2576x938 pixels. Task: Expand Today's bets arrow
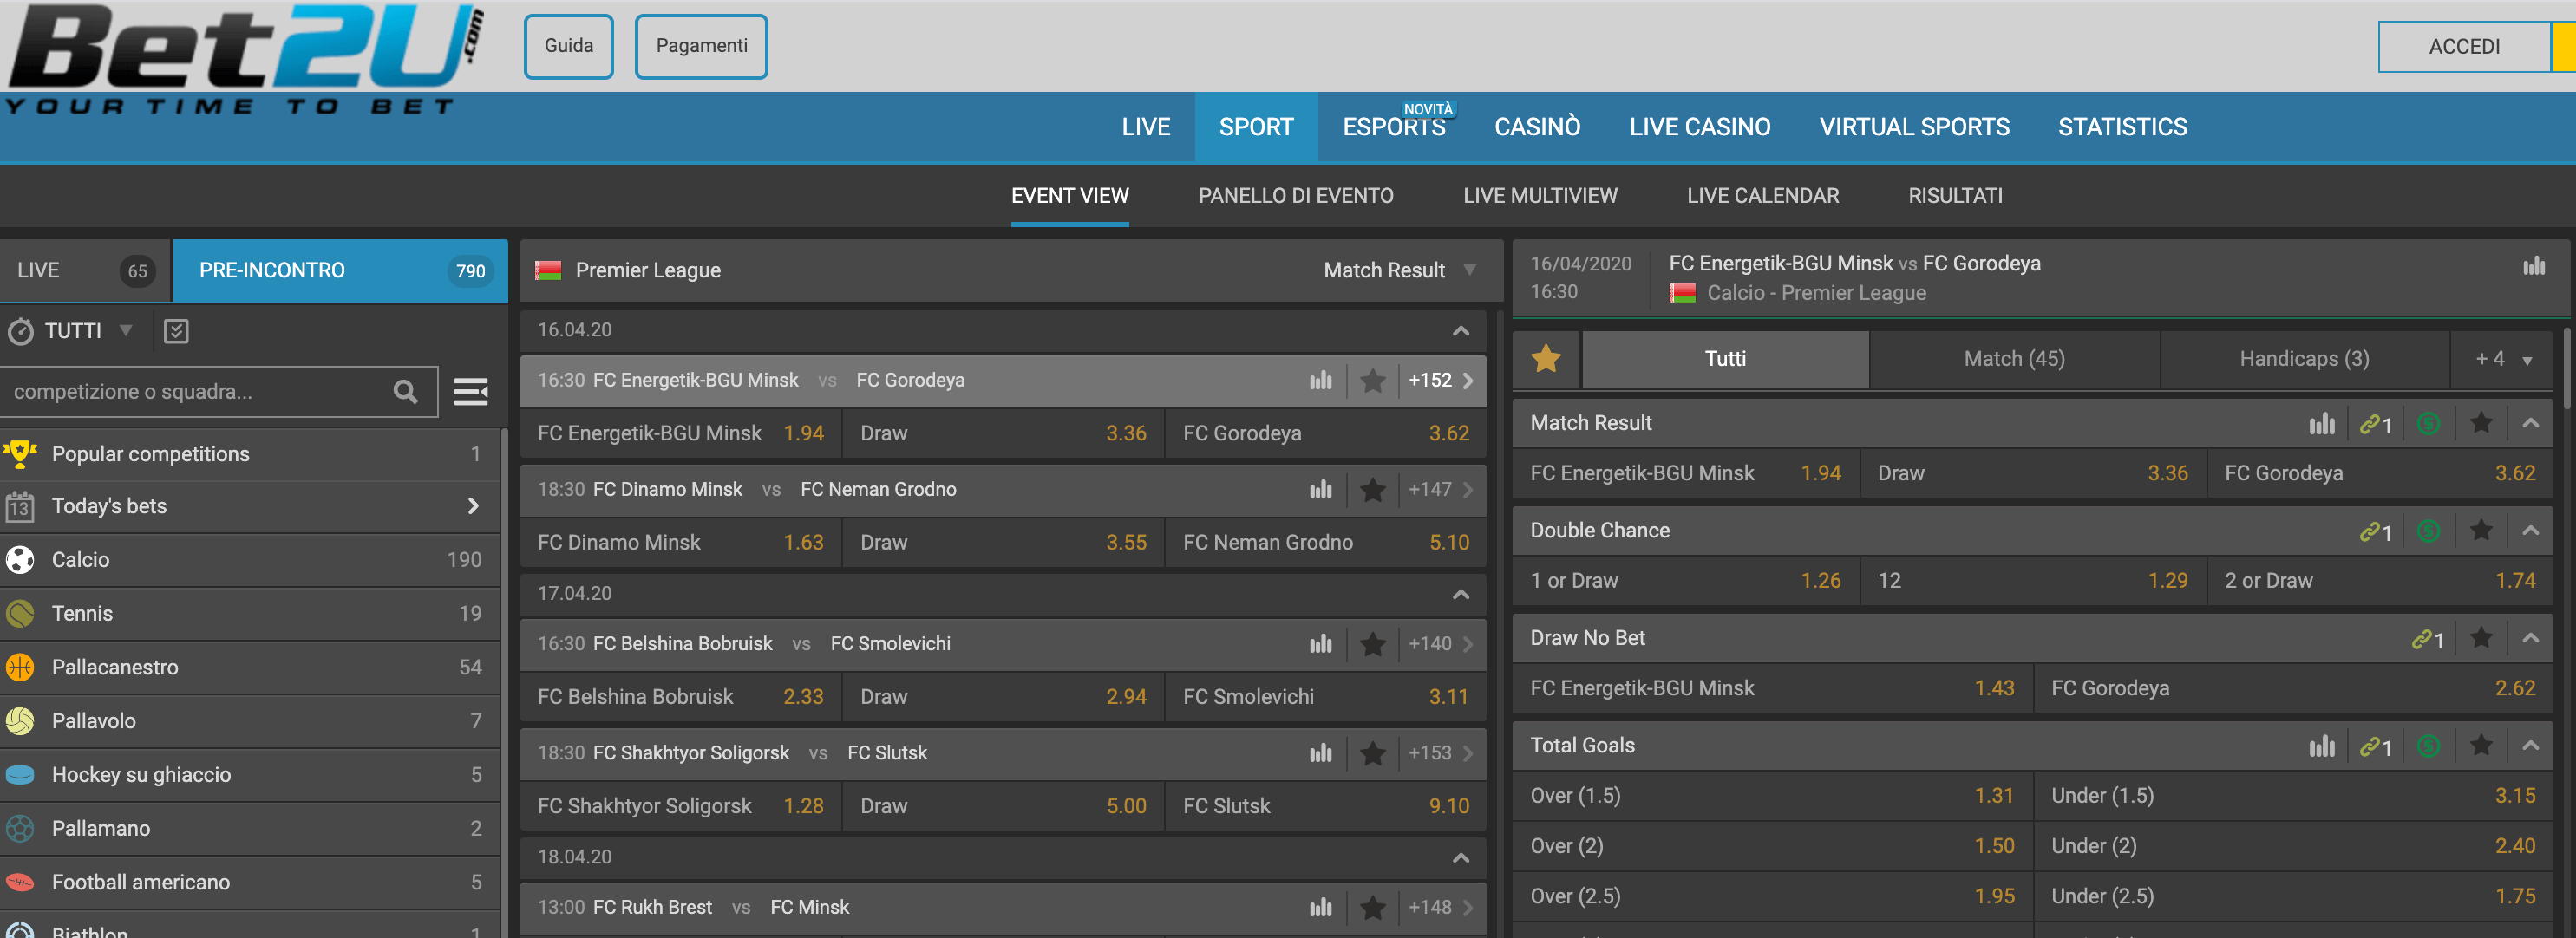point(473,506)
